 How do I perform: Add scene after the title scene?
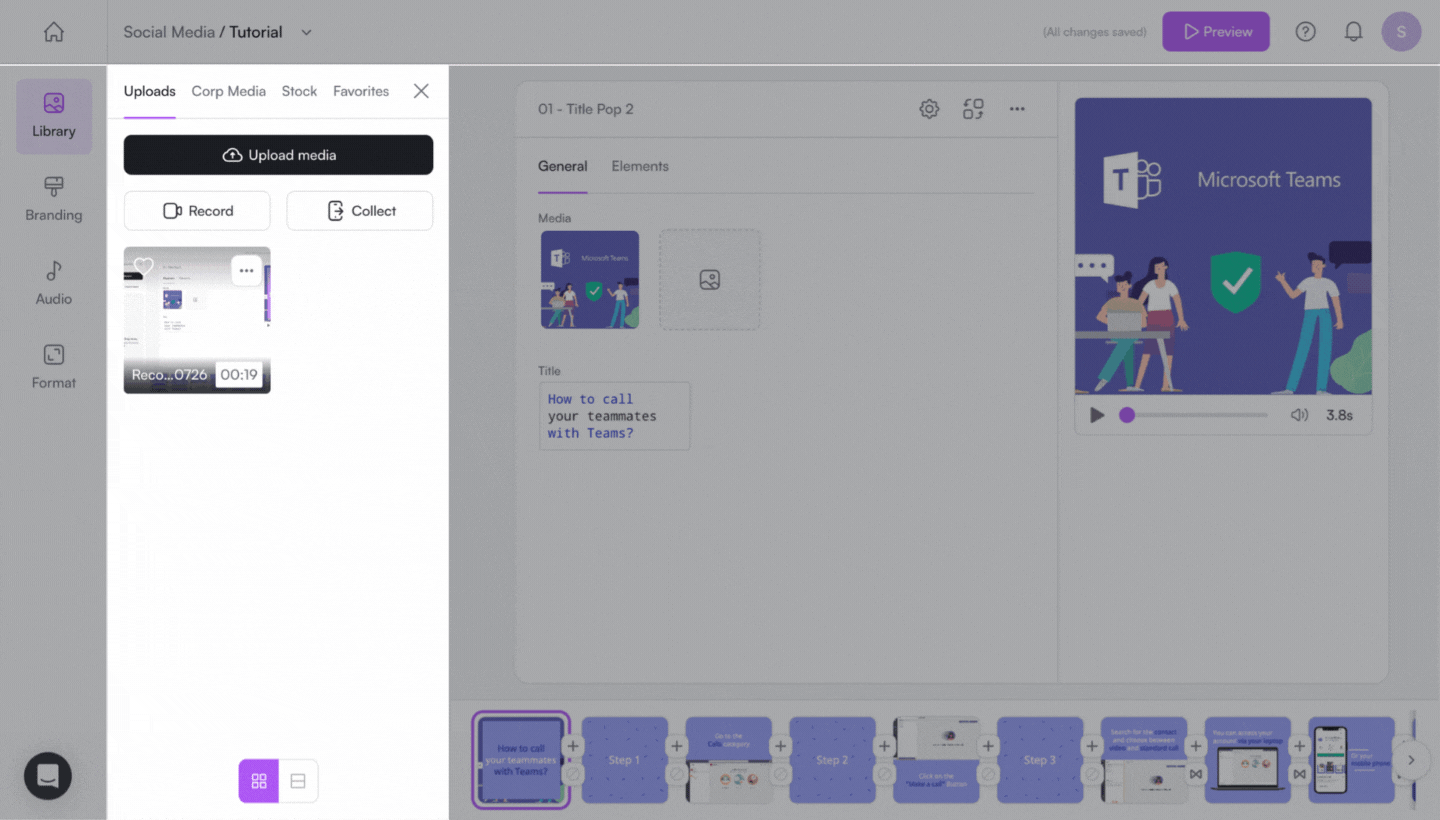pyautogui.click(x=573, y=746)
